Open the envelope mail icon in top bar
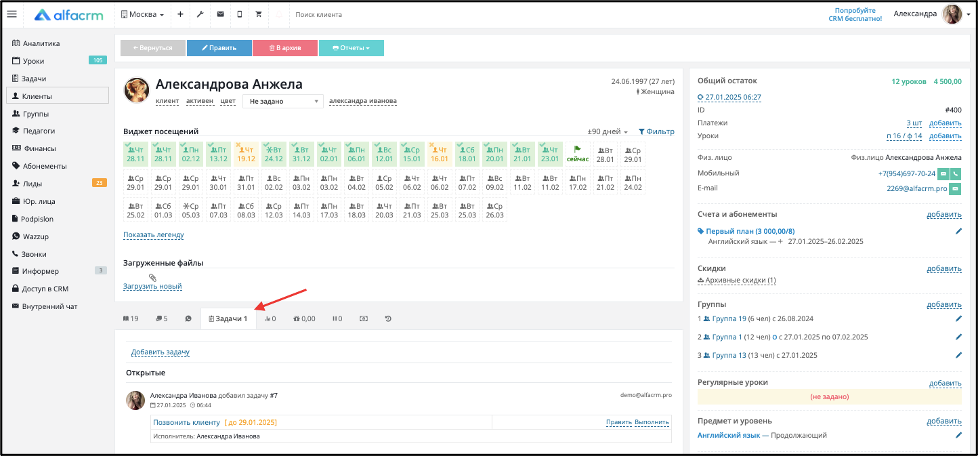Viewport: 979px width, 456px height. coord(220,14)
